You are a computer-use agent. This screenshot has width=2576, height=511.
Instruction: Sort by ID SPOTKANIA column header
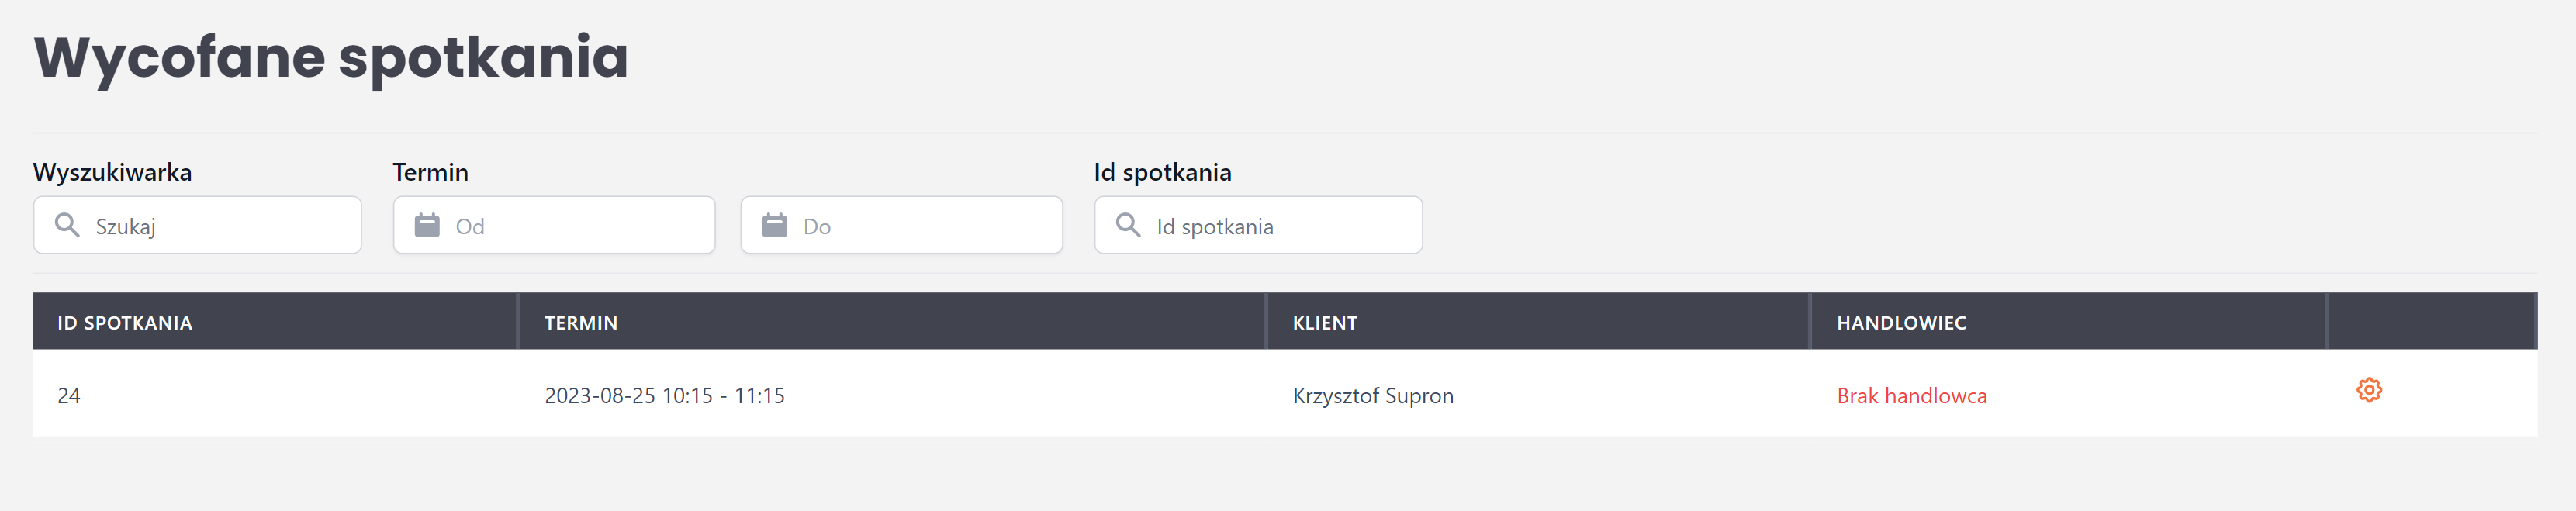pos(125,323)
